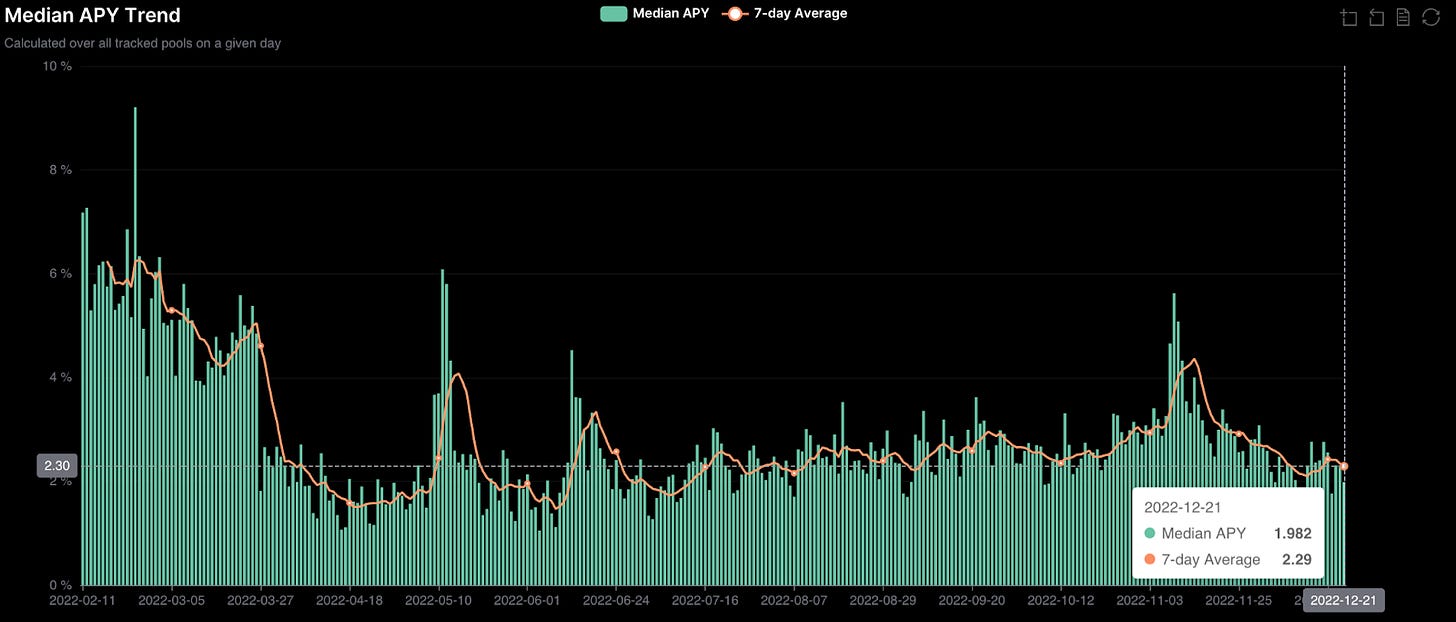Click the restore chart refresh icon
Image resolution: width=1456 pixels, height=622 pixels.
click(x=1431, y=17)
